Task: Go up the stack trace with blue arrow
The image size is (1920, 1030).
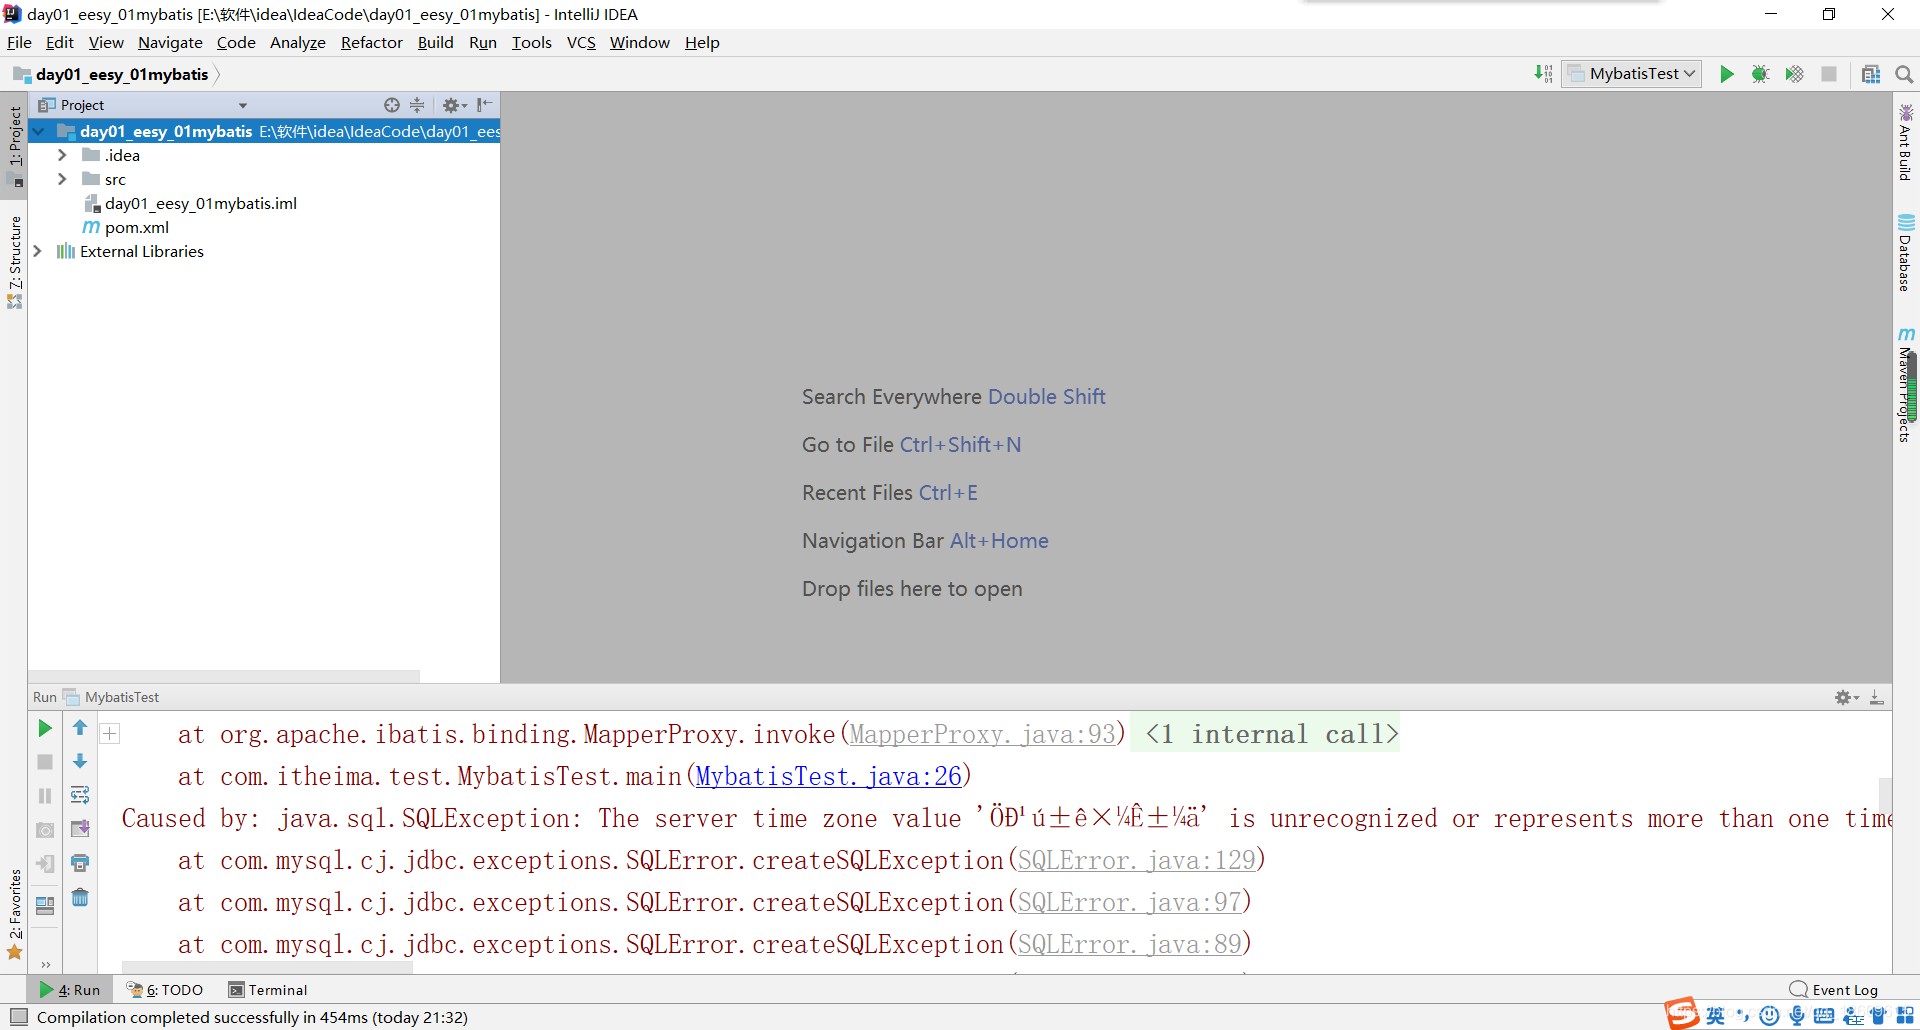Action: [x=80, y=728]
